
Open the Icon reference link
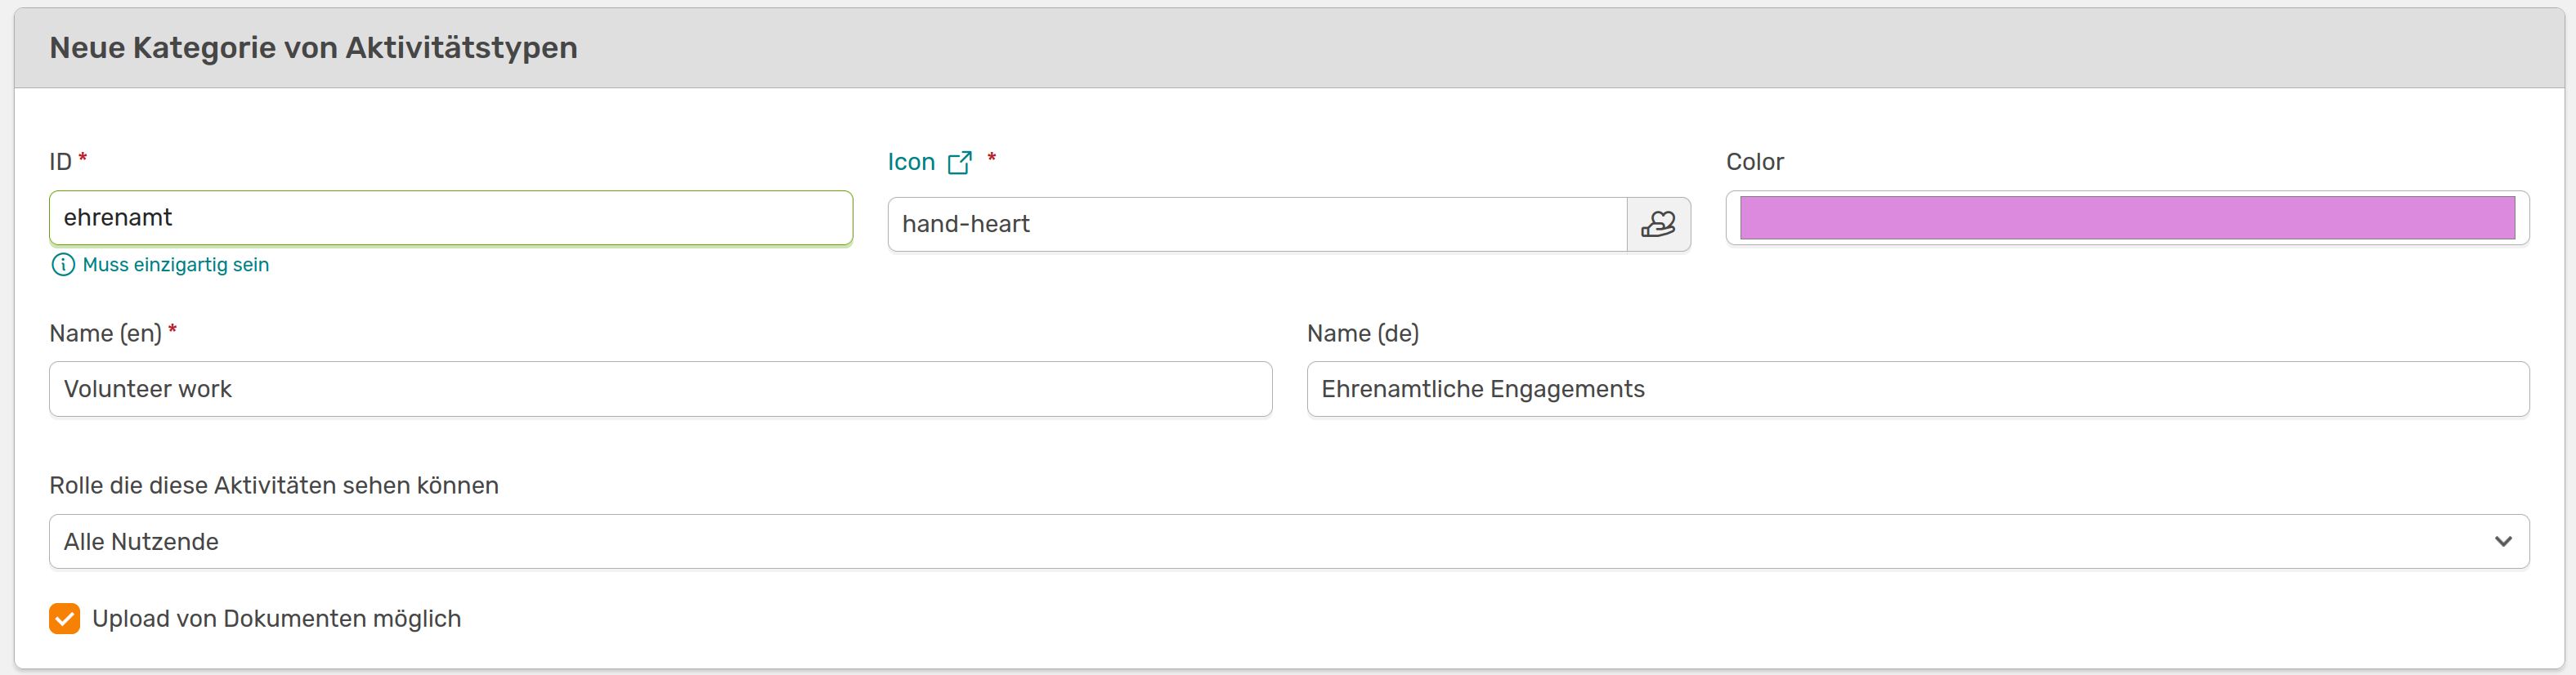(911, 162)
